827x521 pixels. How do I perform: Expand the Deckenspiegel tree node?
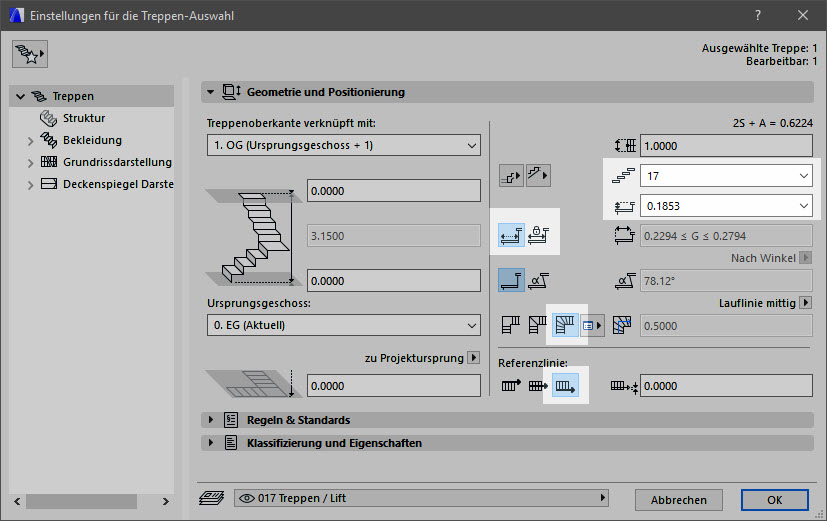click(30, 185)
